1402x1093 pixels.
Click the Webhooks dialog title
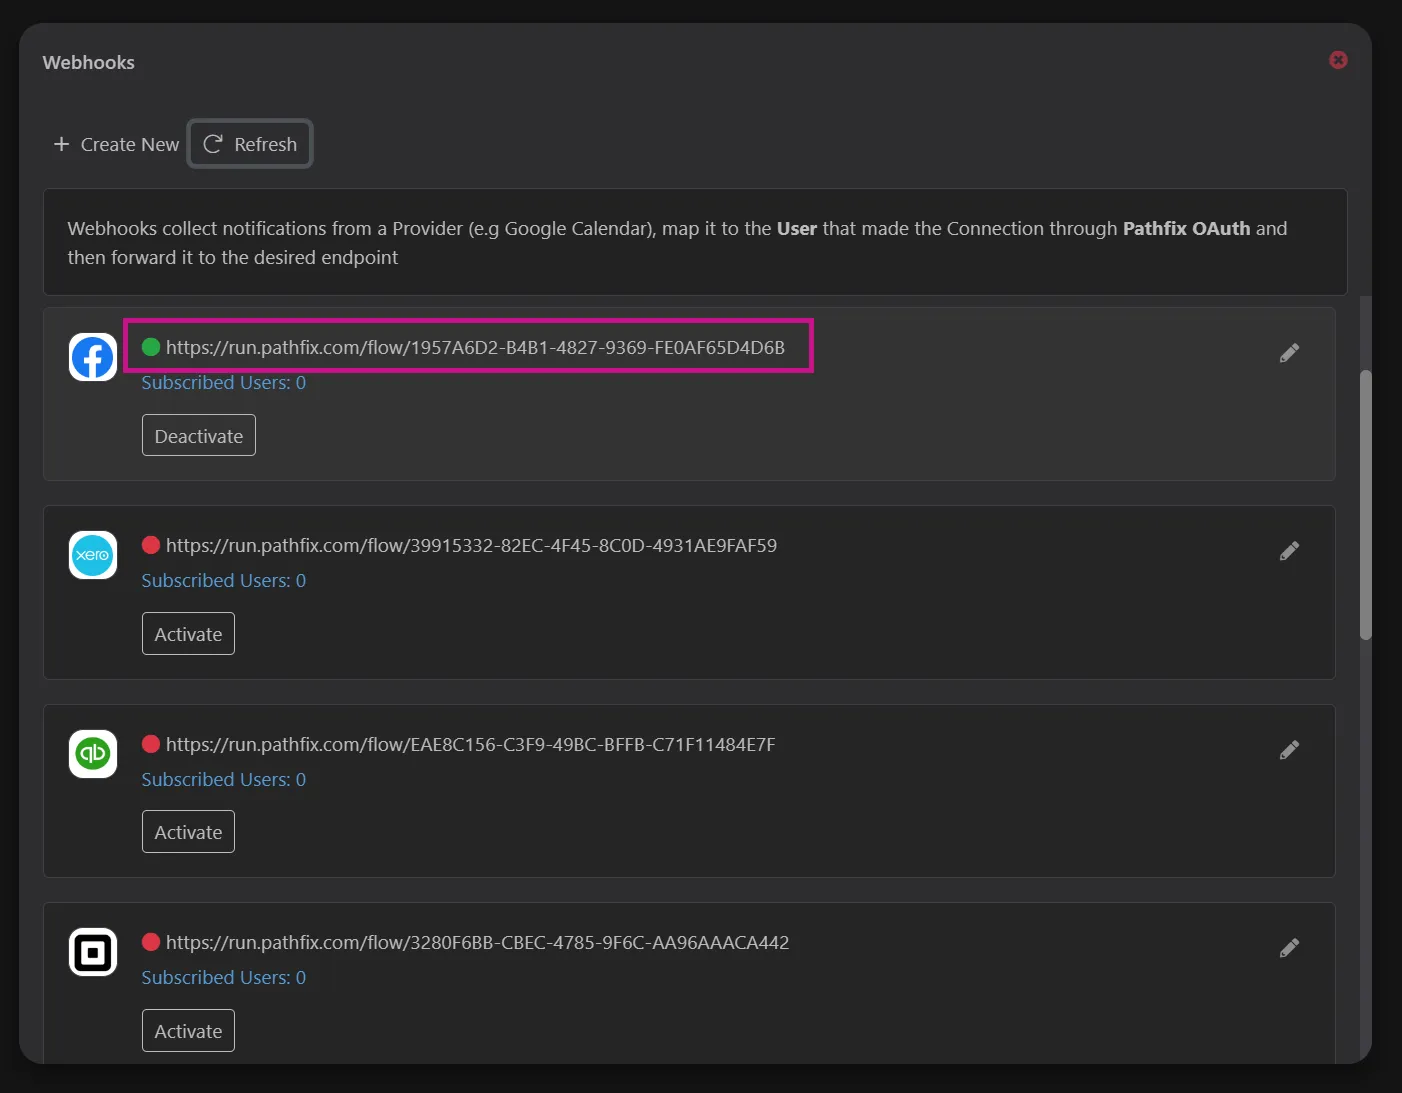[88, 62]
